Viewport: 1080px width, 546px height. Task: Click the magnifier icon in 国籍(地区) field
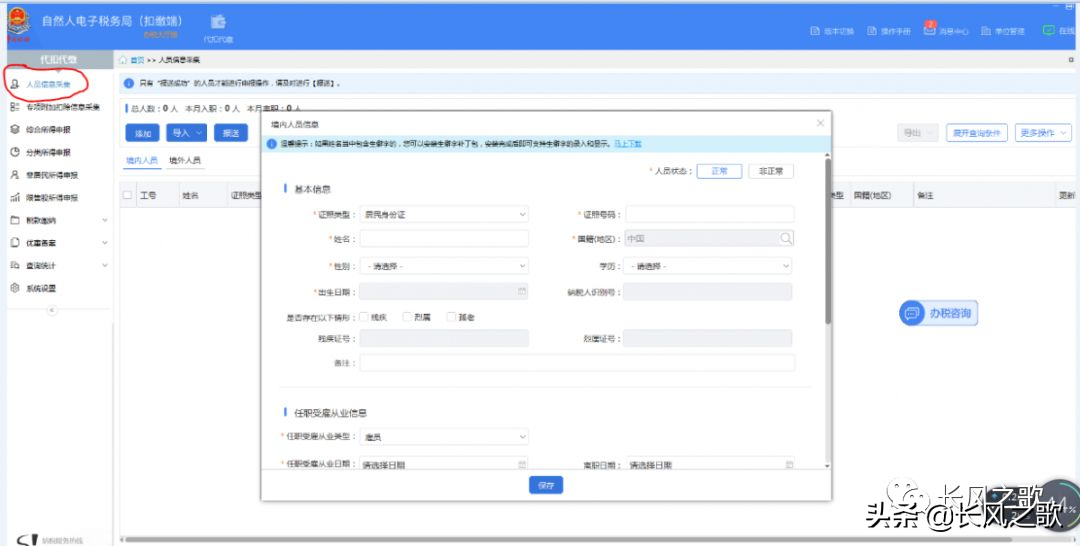(786, 238)
